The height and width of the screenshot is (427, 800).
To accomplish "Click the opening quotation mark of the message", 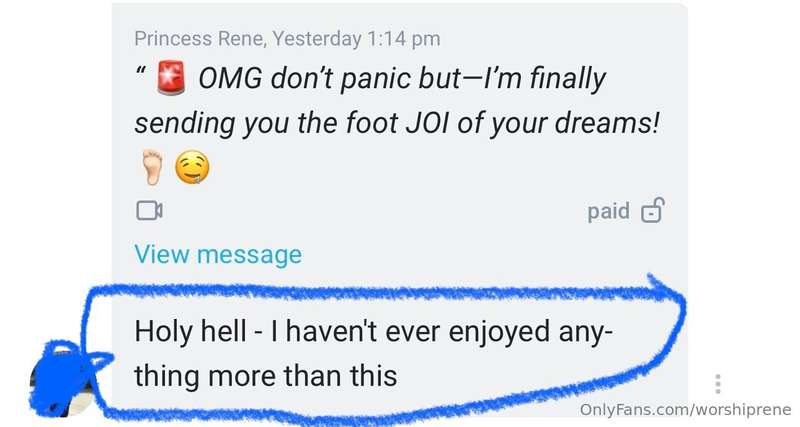I will point(139,71).
